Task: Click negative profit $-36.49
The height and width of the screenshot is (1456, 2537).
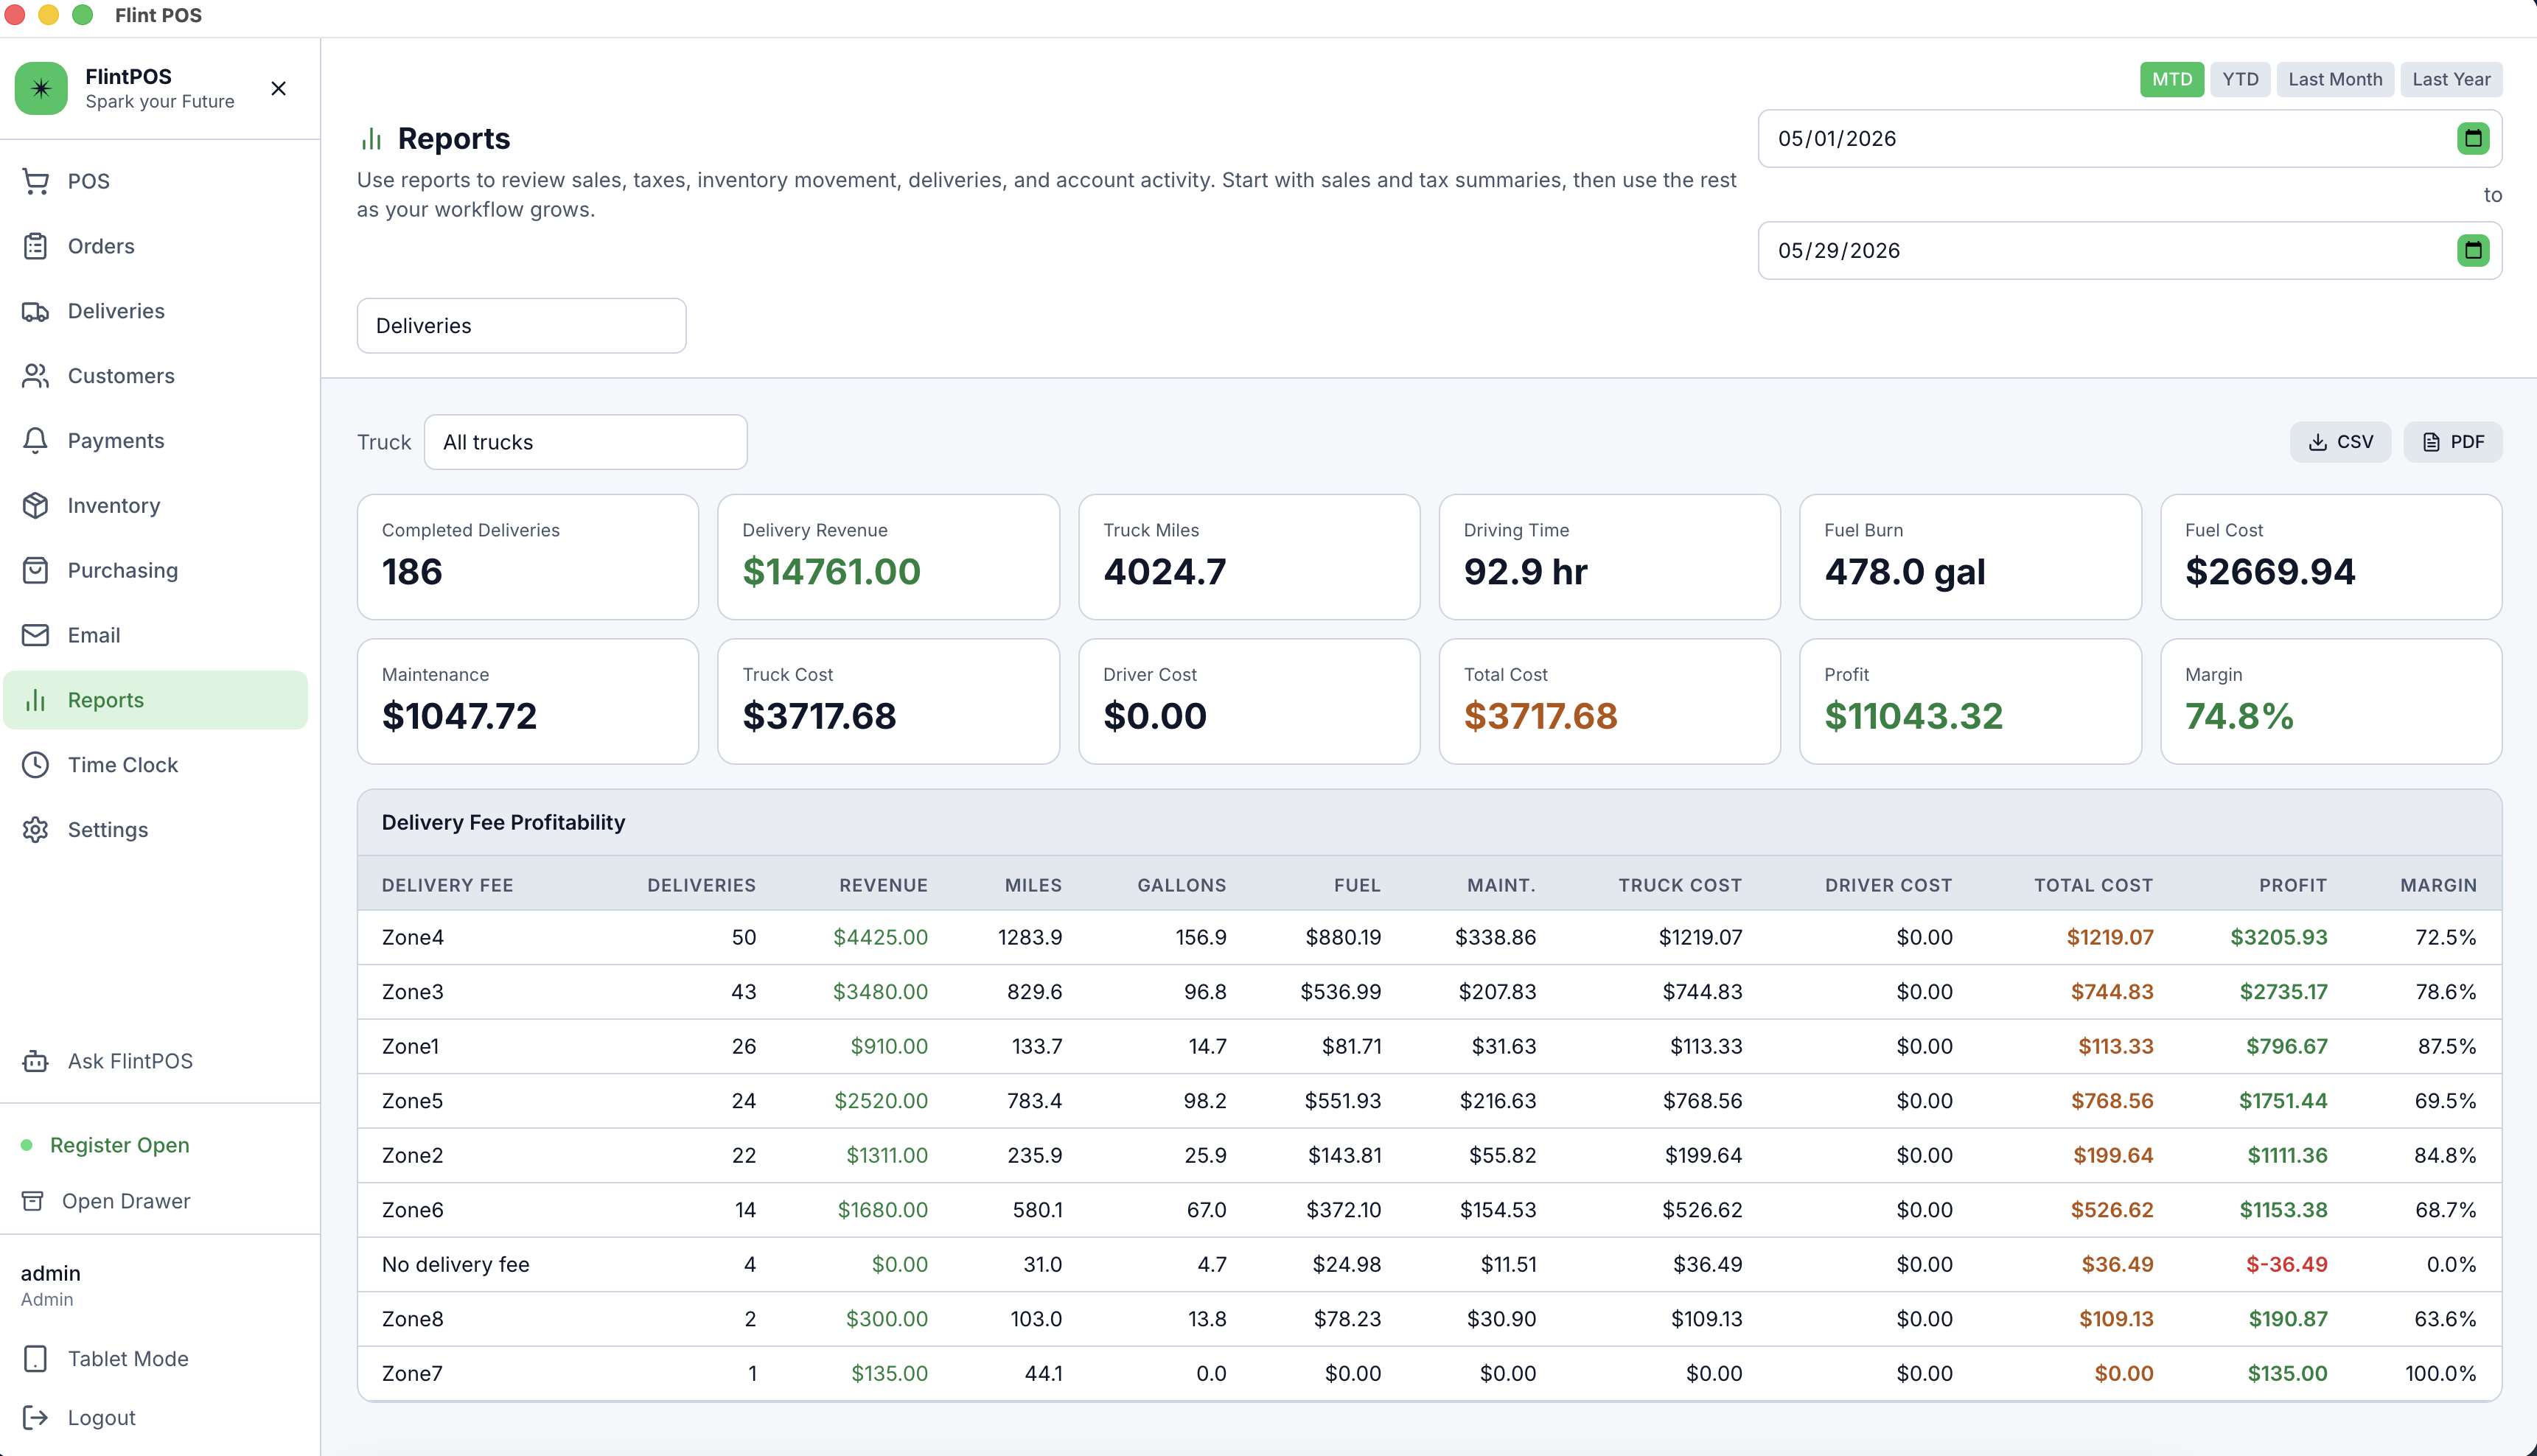Action: 2286,1264
